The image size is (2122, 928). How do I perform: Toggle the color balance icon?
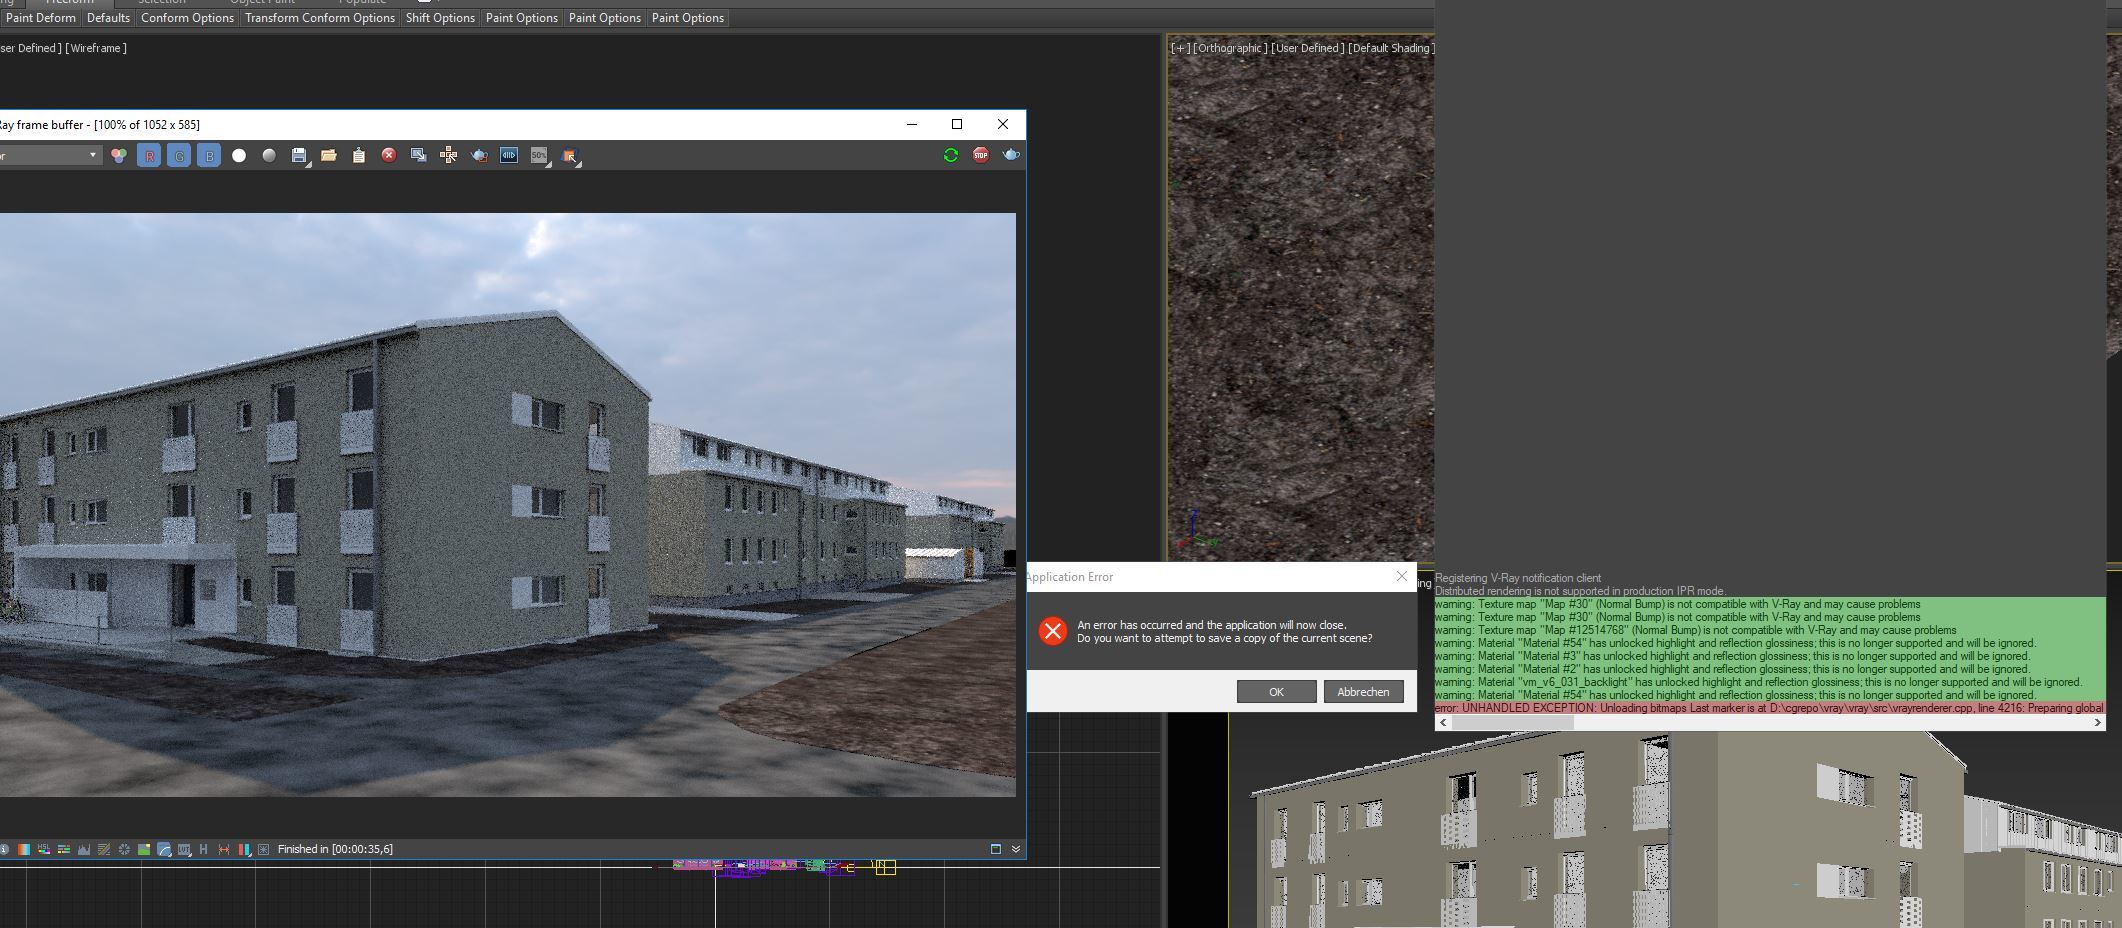point(64,849)
